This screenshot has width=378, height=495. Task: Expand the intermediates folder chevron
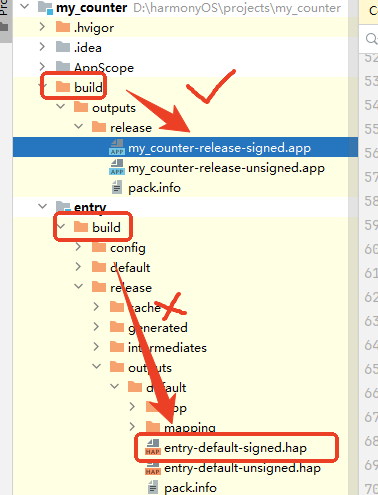(x=96, y=347)
